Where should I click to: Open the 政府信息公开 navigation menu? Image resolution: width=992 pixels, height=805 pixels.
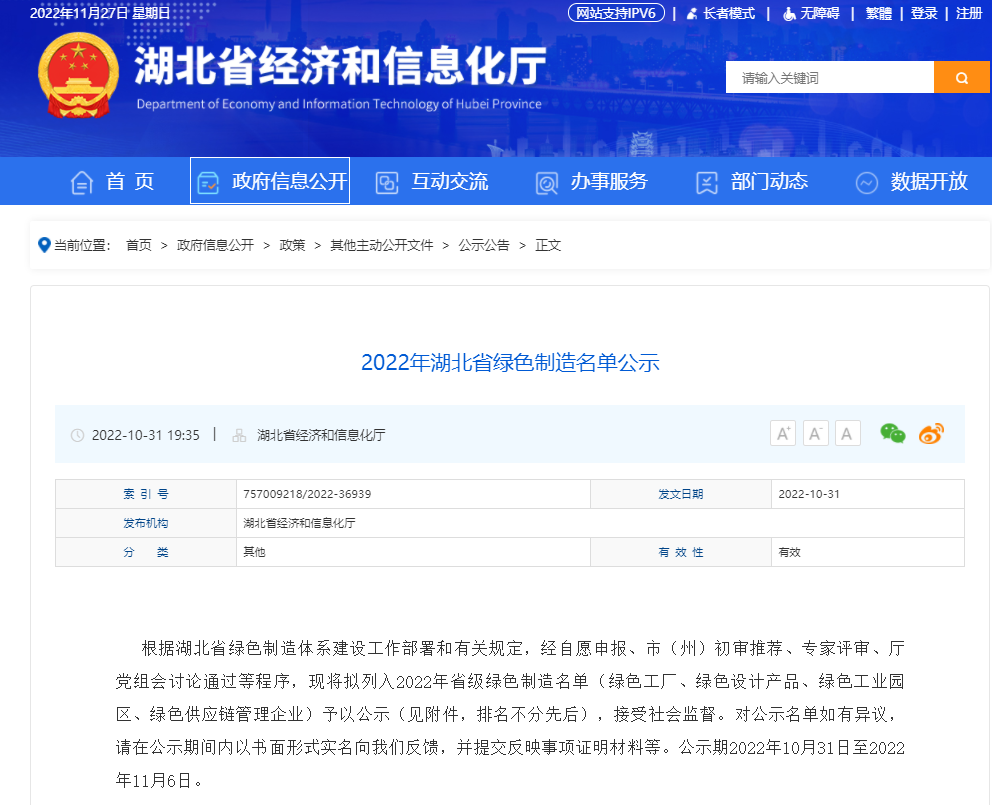click(270, 181)
